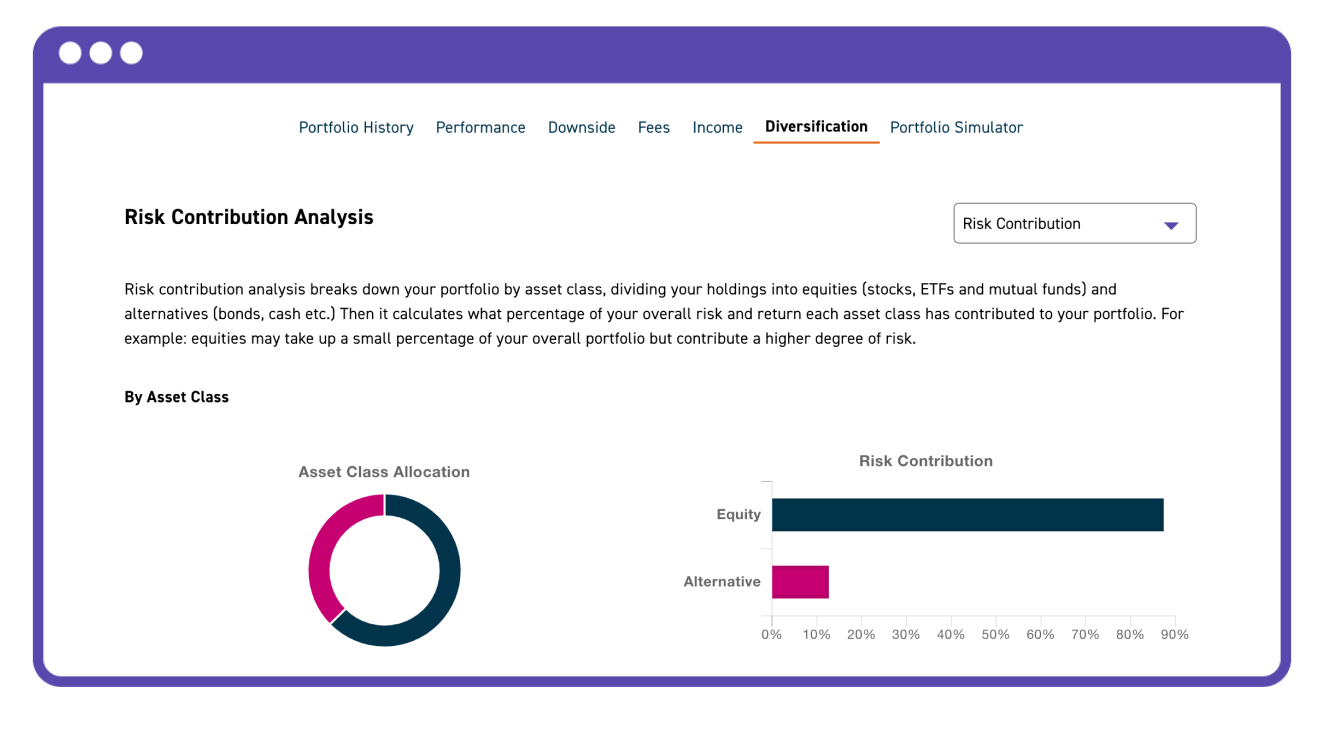Open the Portfolio Simulator tab
This screenshot has height=751, width=1324.
point(956,127)
